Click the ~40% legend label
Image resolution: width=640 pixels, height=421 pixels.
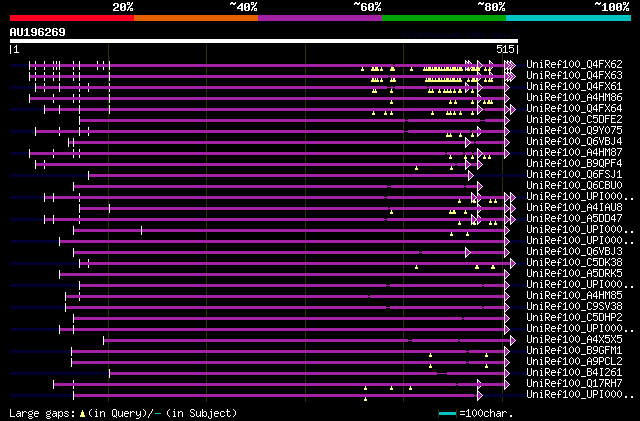(243, 7)
